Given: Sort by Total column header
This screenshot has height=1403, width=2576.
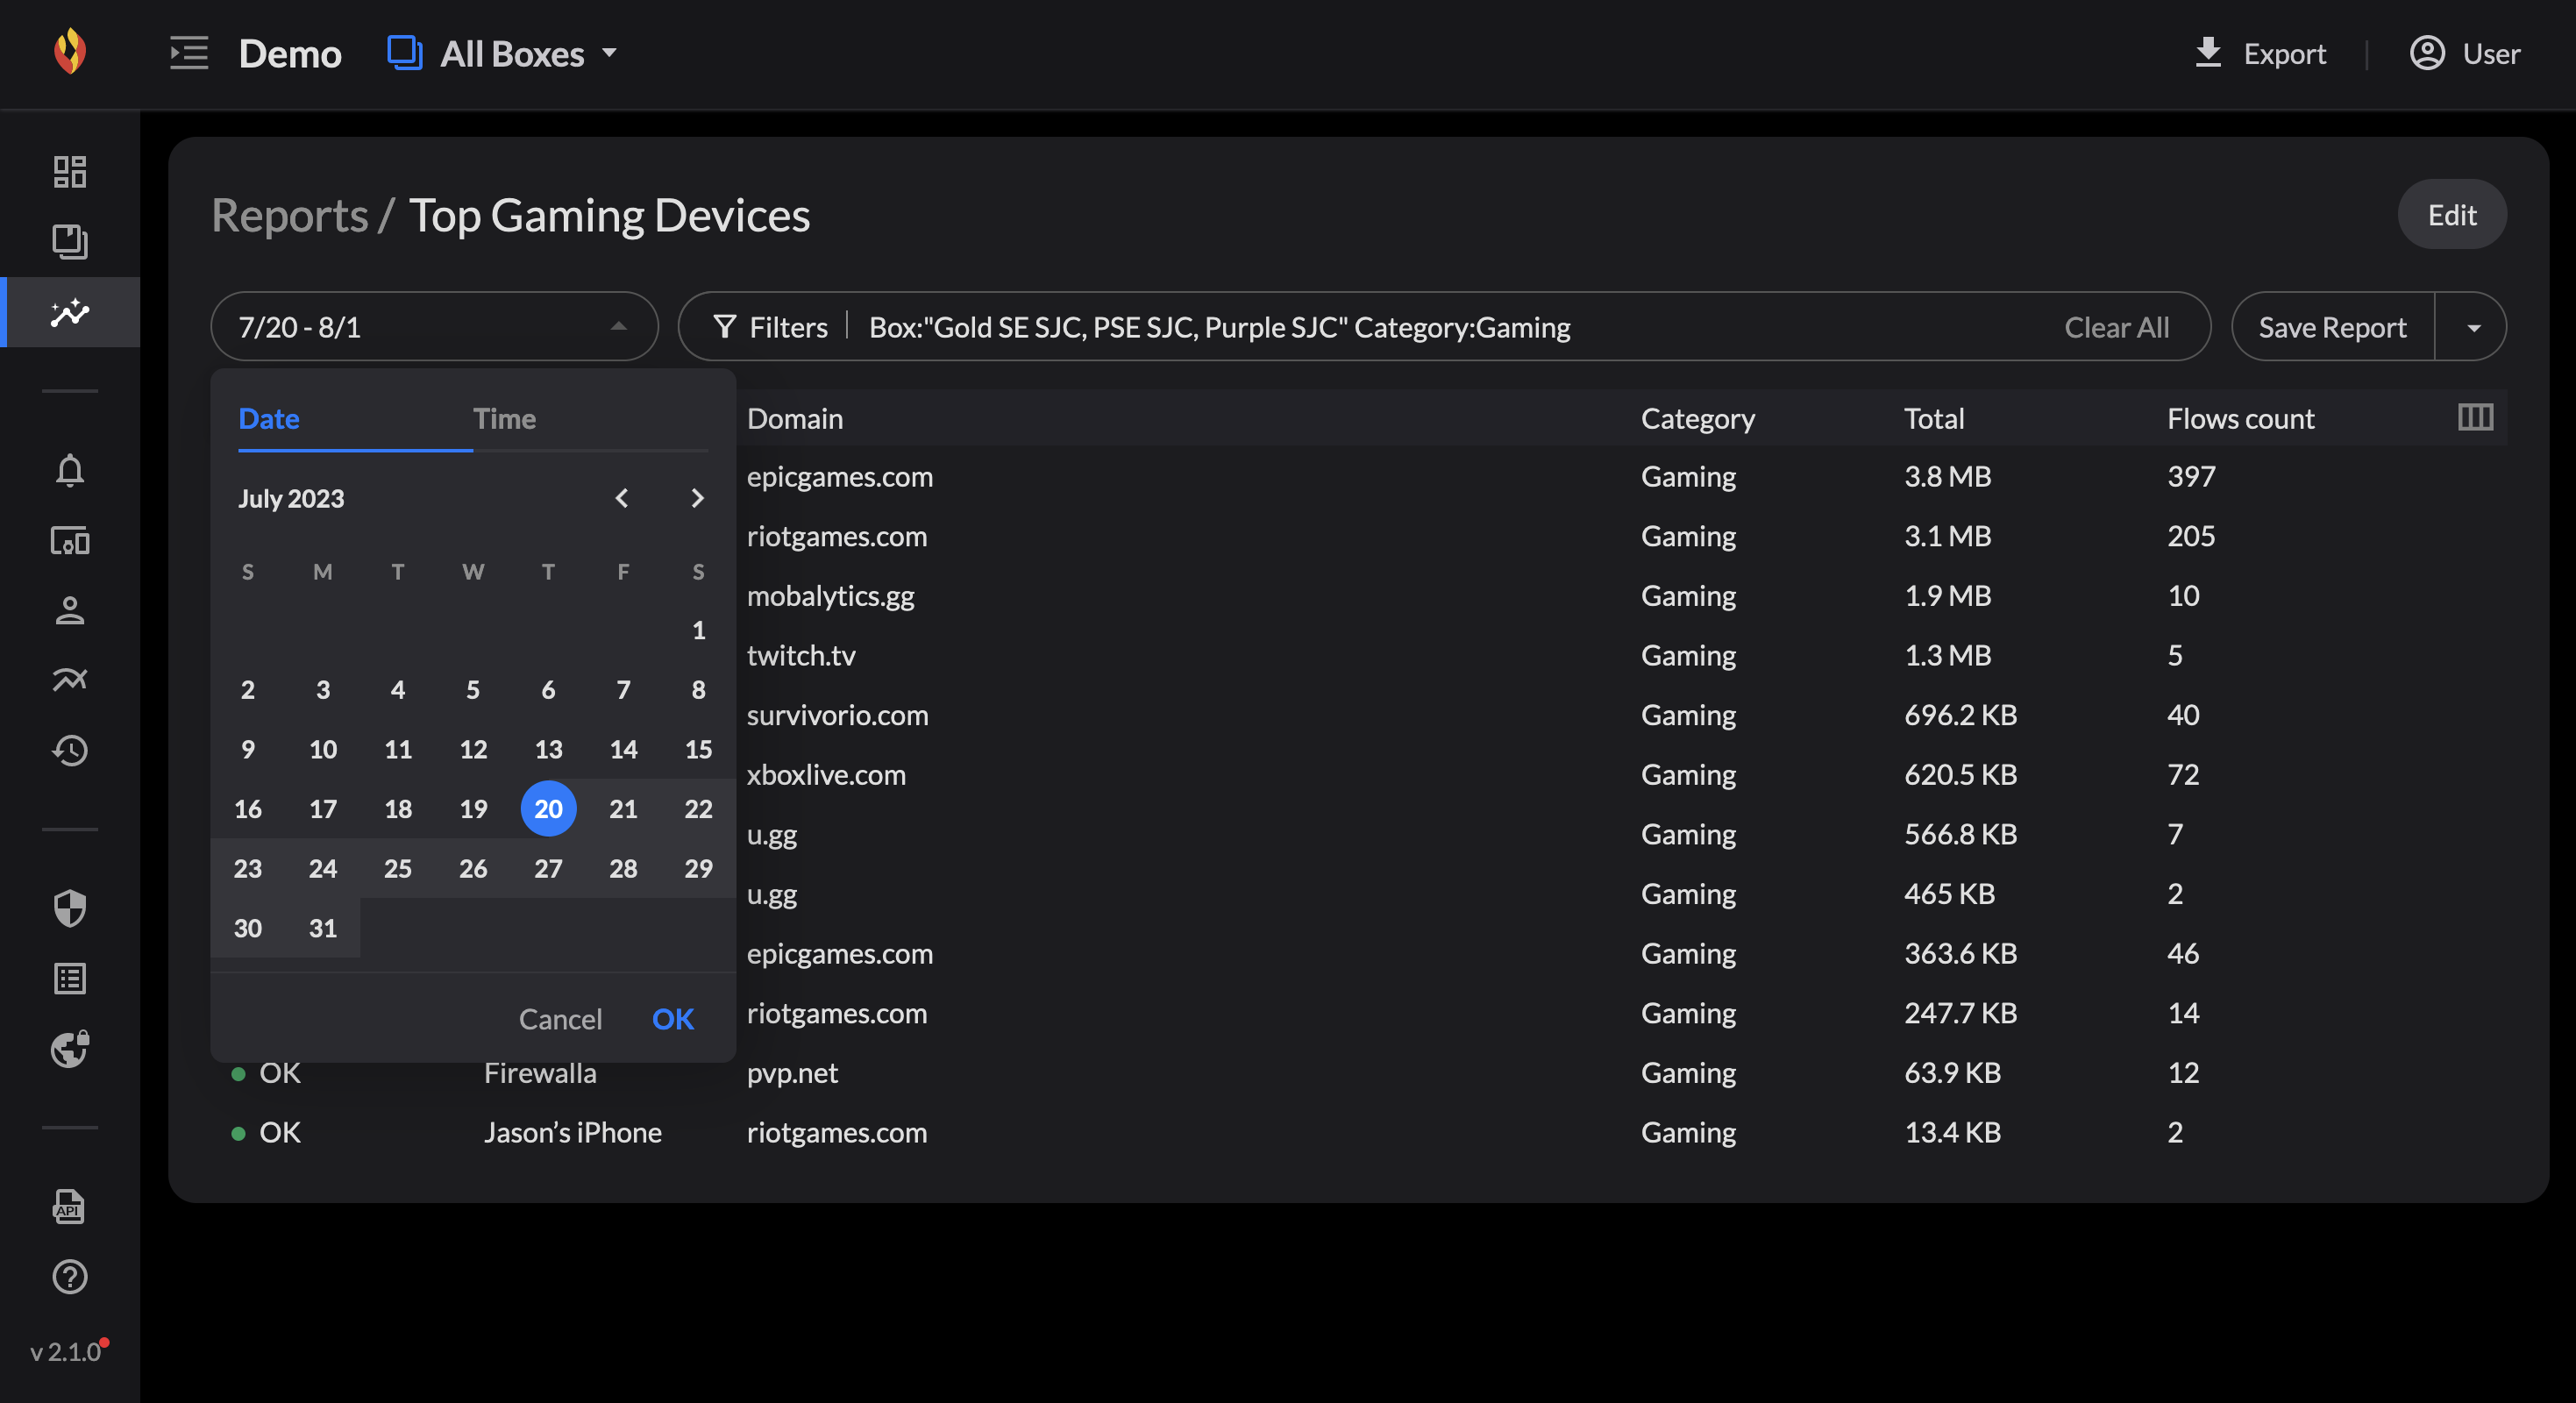Looking at the screenshot, I should tap(1934, 418).
